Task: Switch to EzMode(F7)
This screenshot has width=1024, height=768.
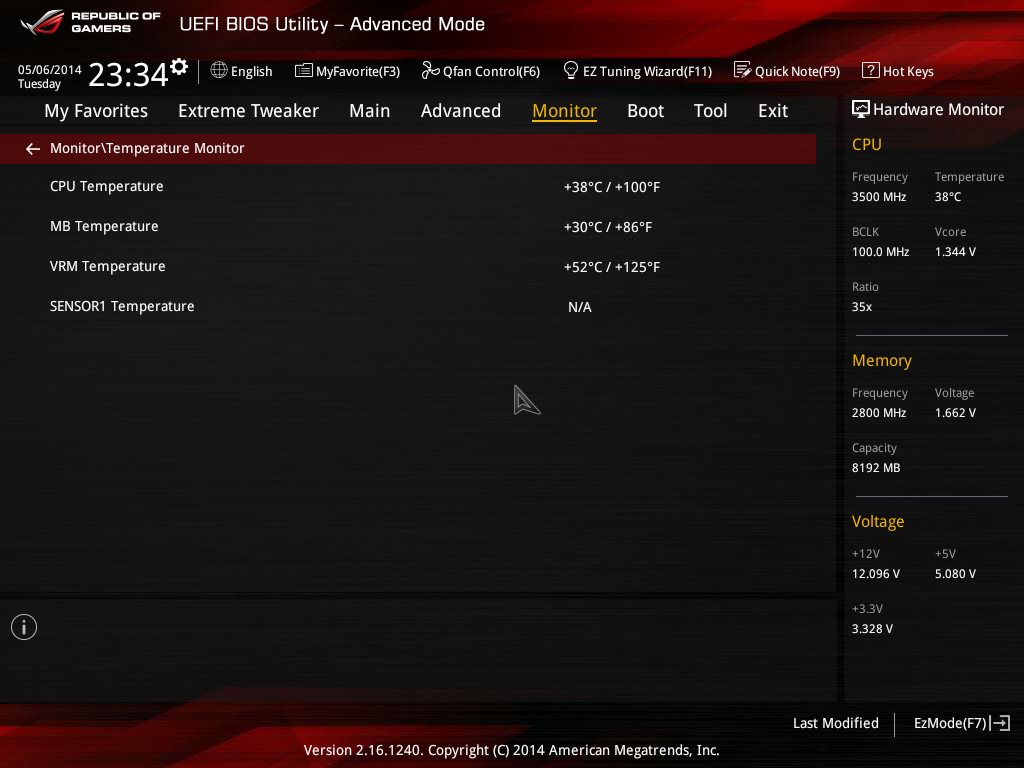Action: pos(962,723)
